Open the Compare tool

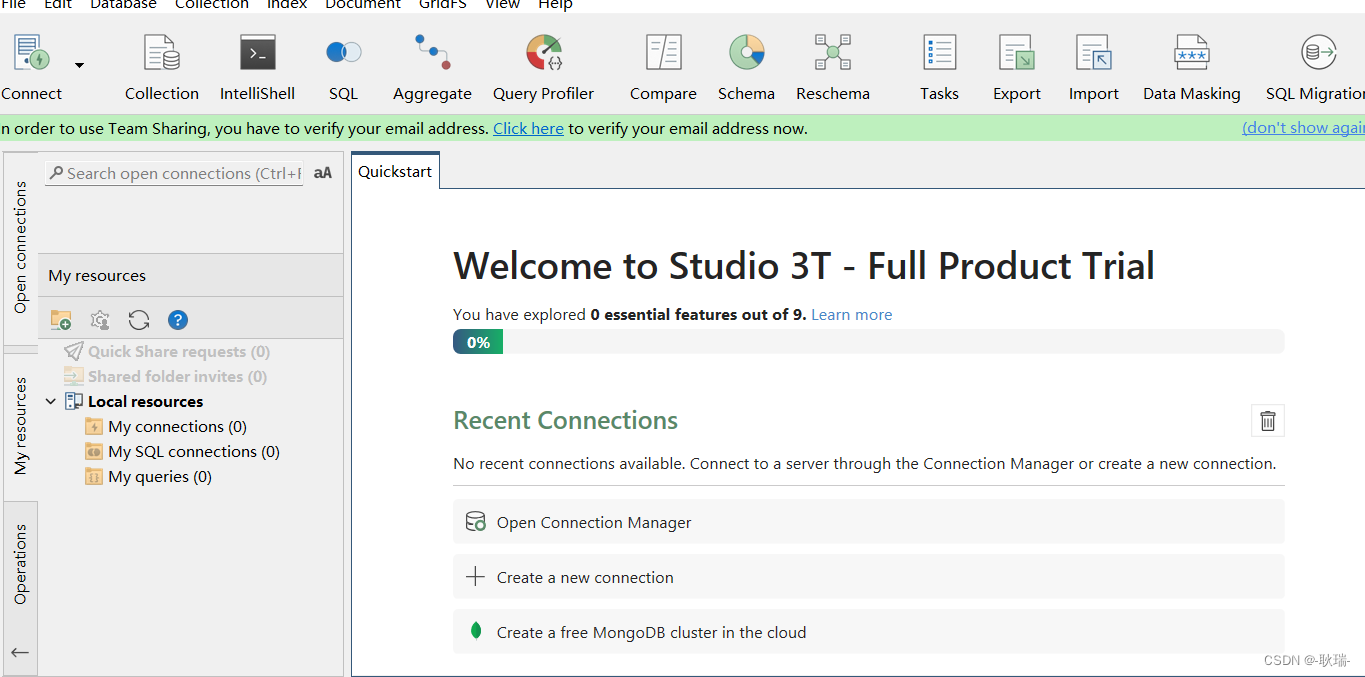point(662,65)
